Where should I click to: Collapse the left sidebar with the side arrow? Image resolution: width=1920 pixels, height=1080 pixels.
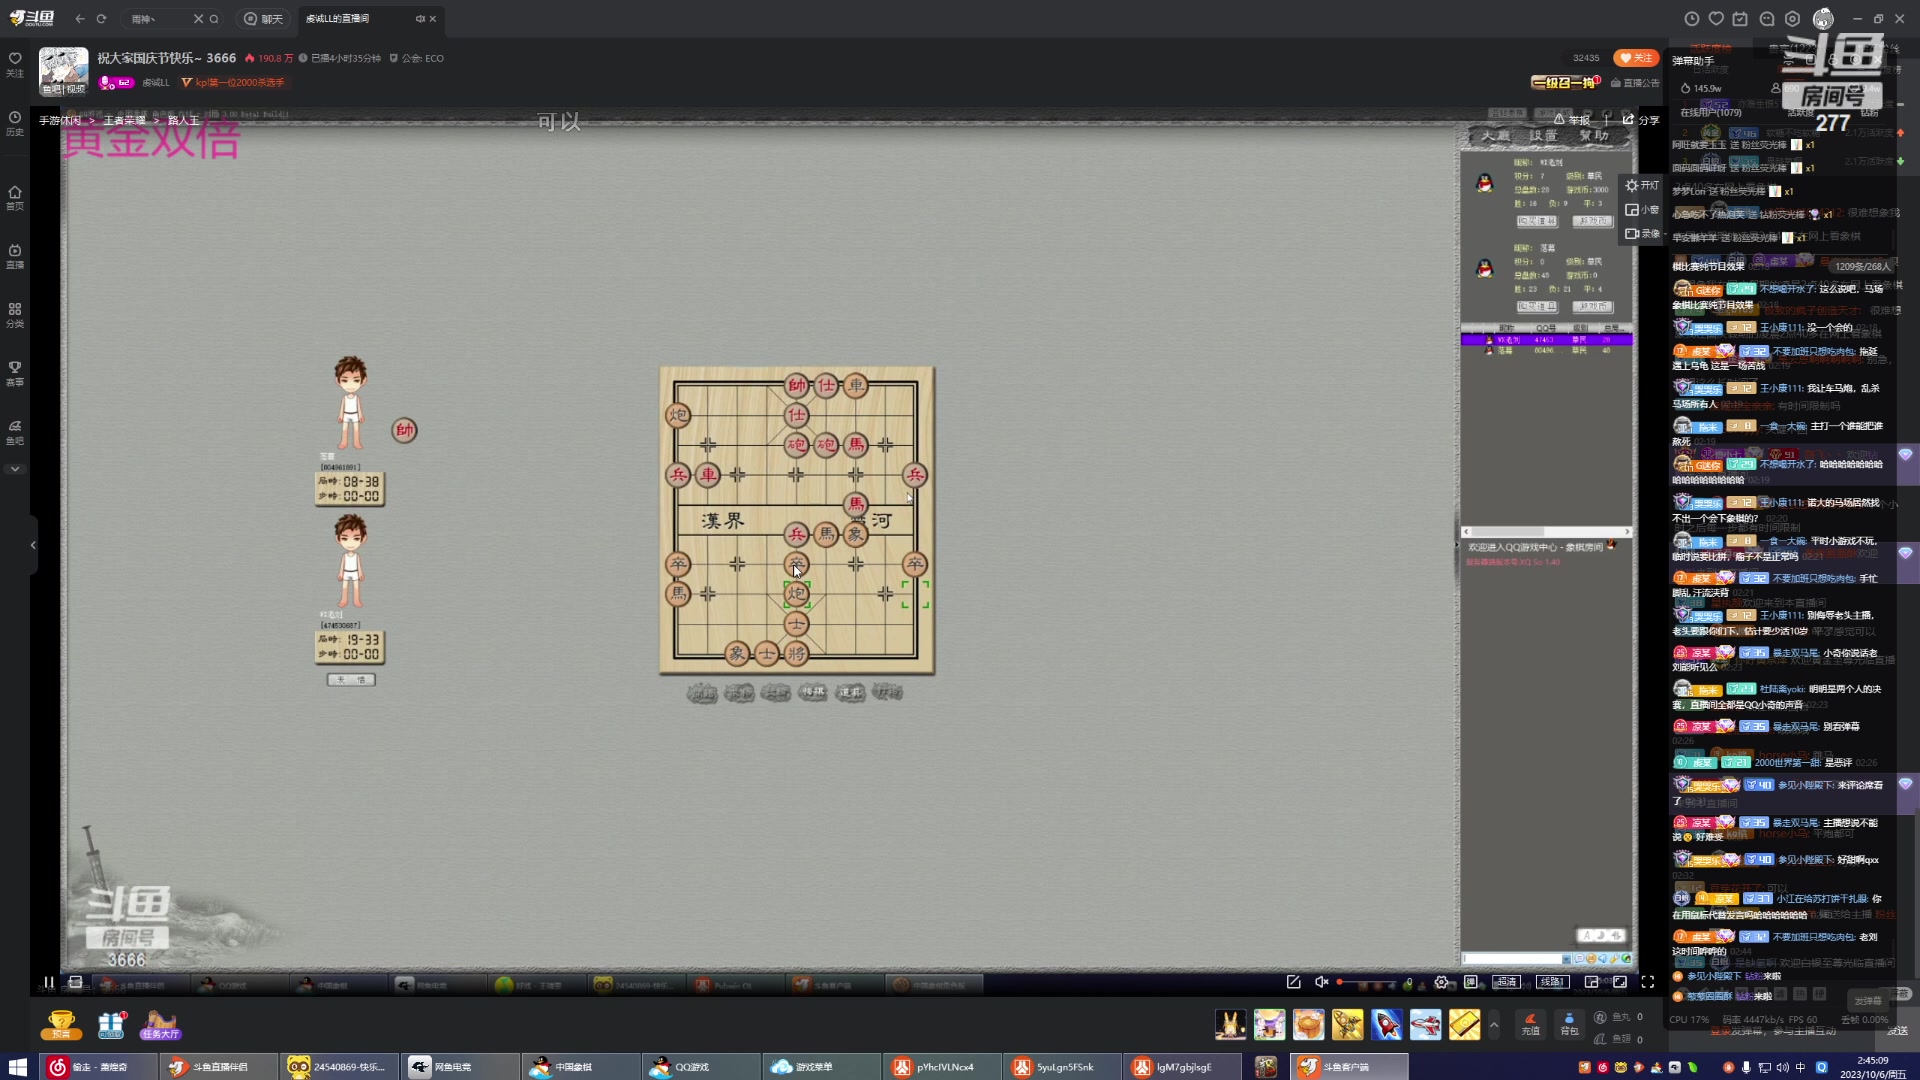[33, 545]
